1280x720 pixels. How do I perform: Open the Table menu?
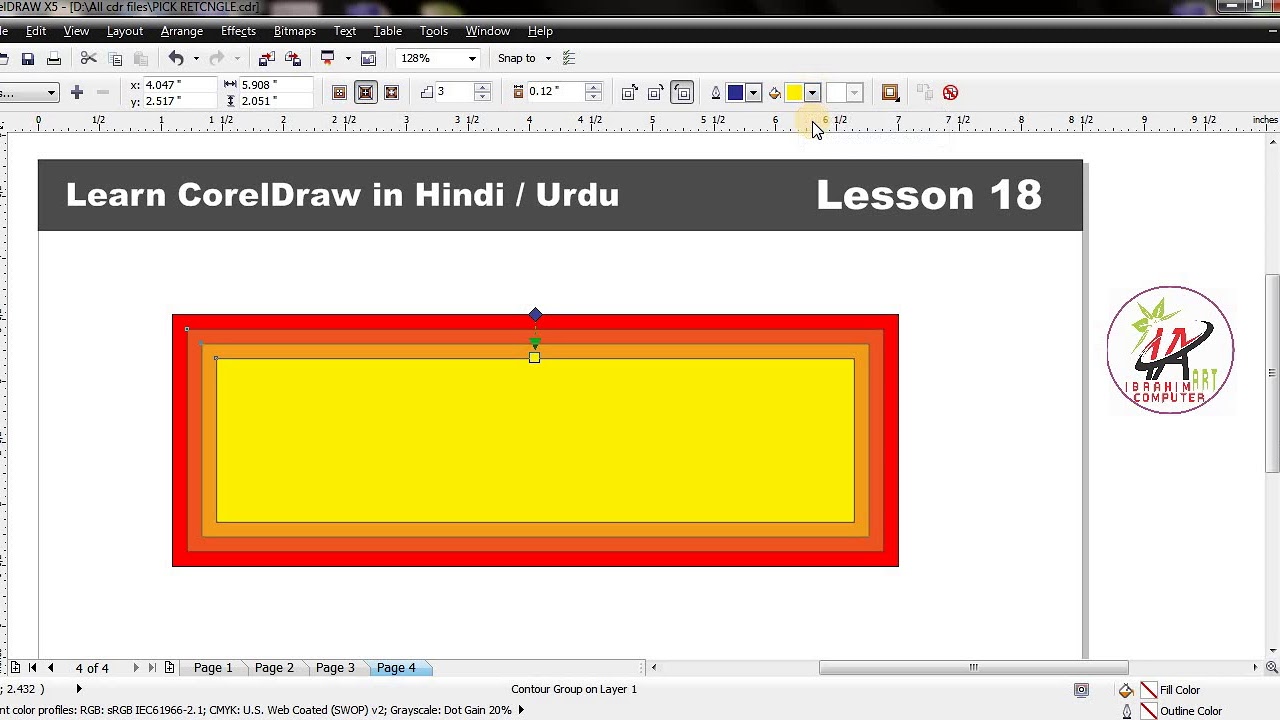pos(388,31)
